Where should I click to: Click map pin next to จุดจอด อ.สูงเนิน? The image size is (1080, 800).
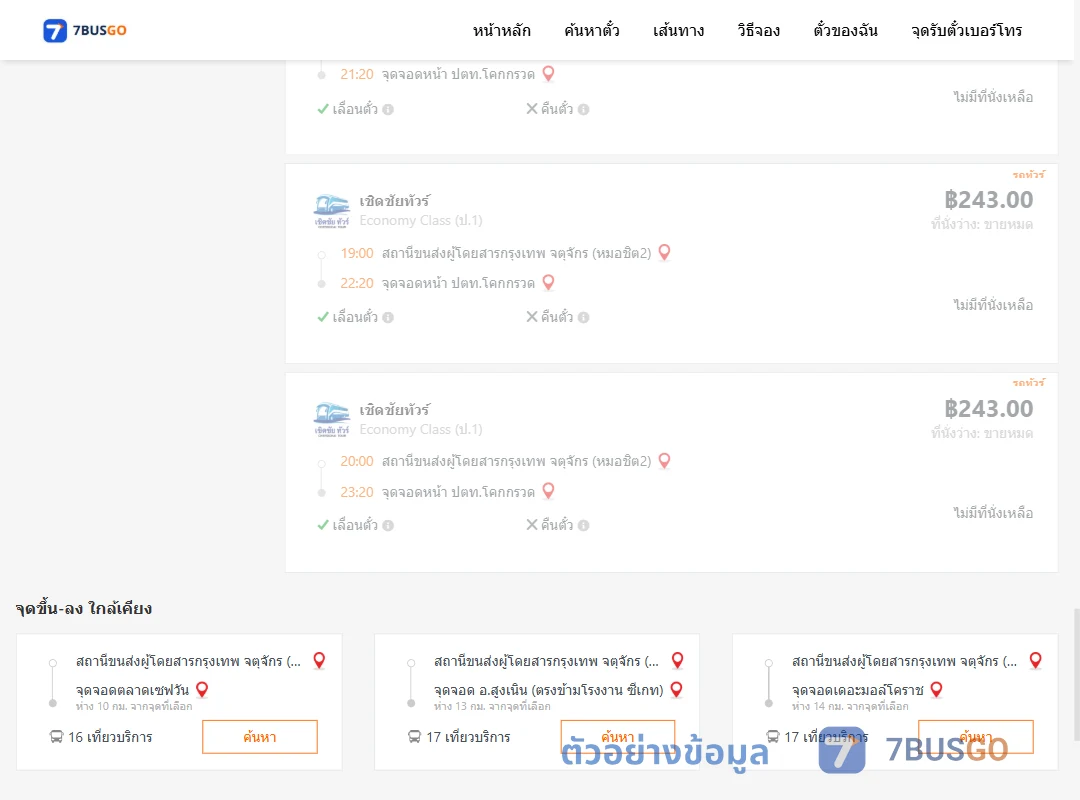click(676, 690)
